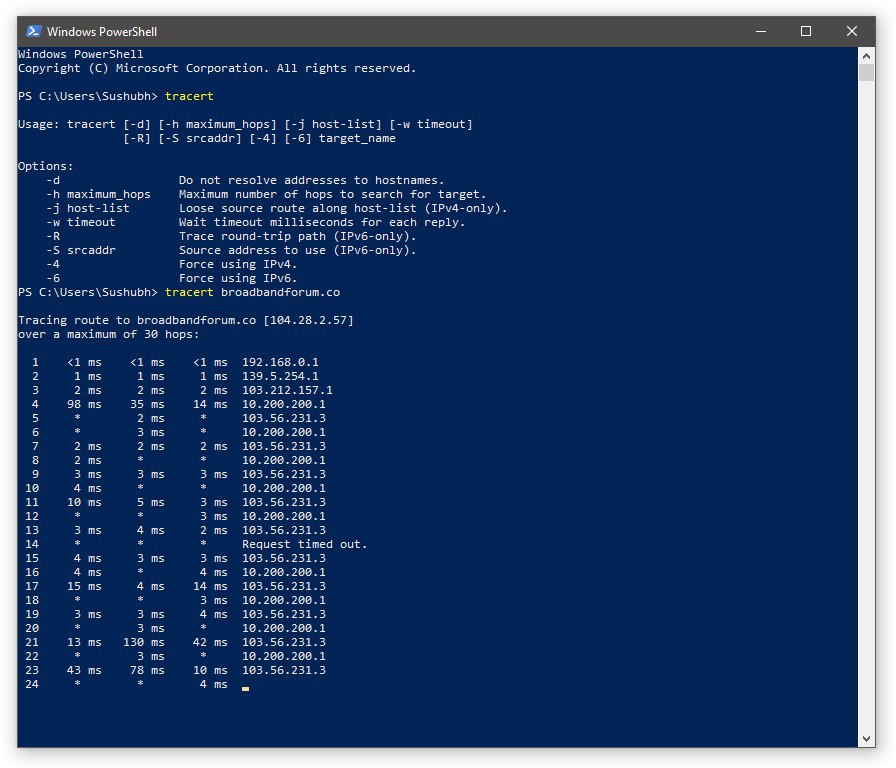896x768 pixels.
Task: Click the blinking cursor on hop 24
Action: pos(245,688)
